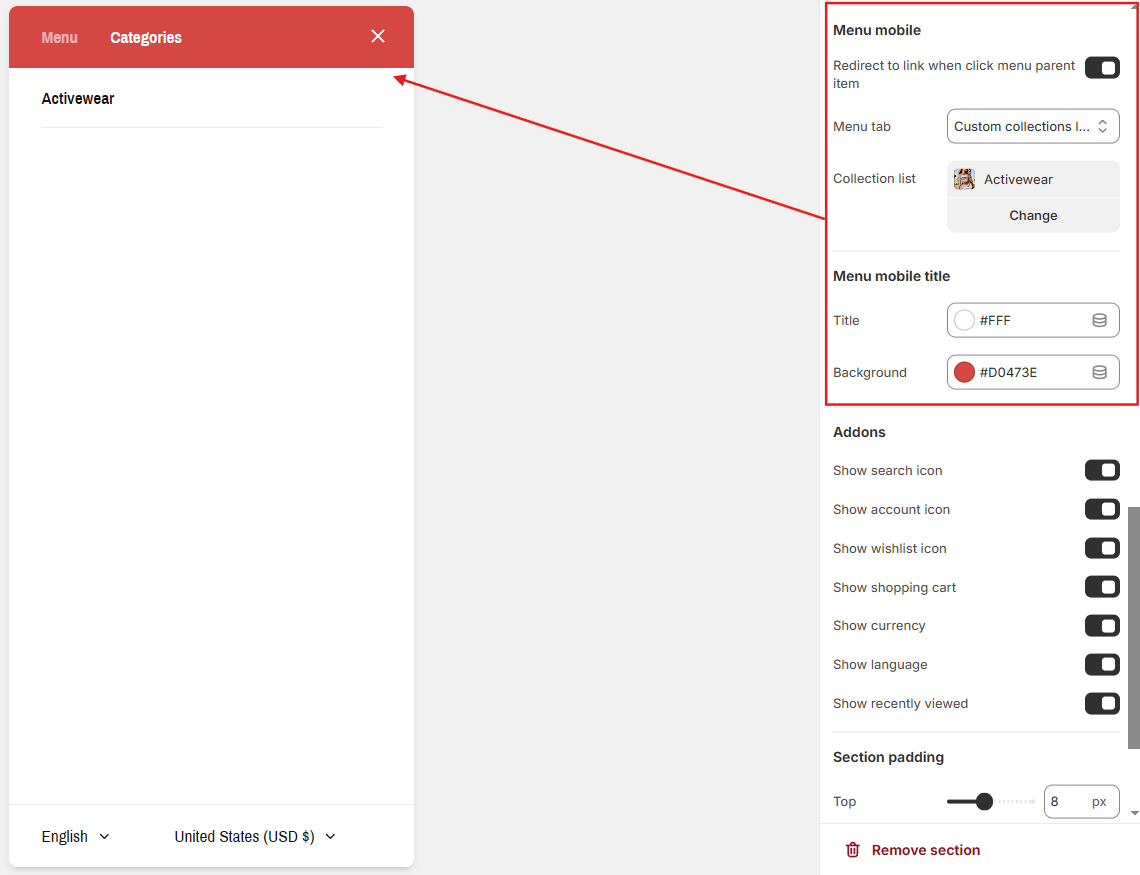1140x875 pixels.
Task: Open the Activewear category link
Action: pos(78,99)
